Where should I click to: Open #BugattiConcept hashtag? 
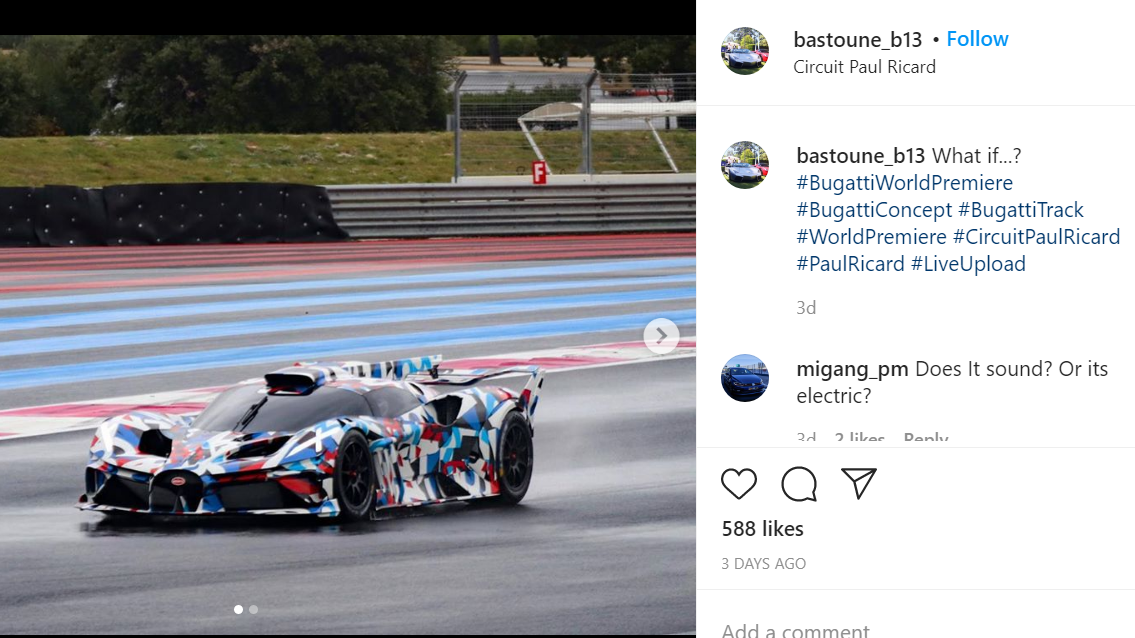pos(874,210)
